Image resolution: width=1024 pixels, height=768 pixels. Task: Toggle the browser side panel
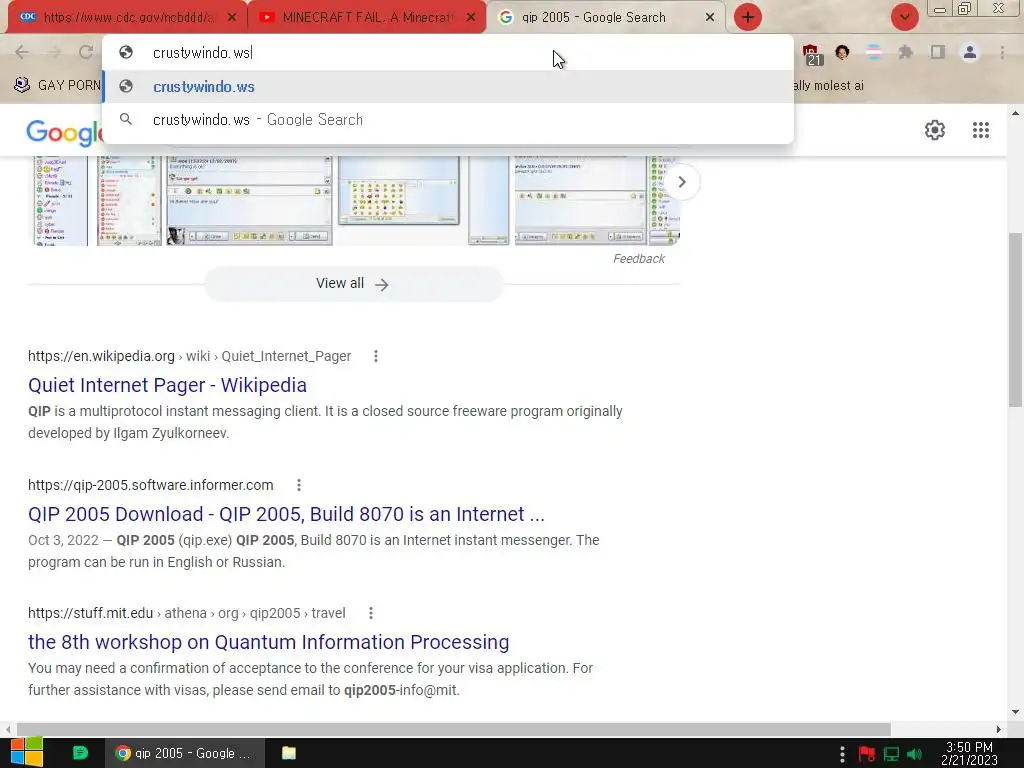938,52
